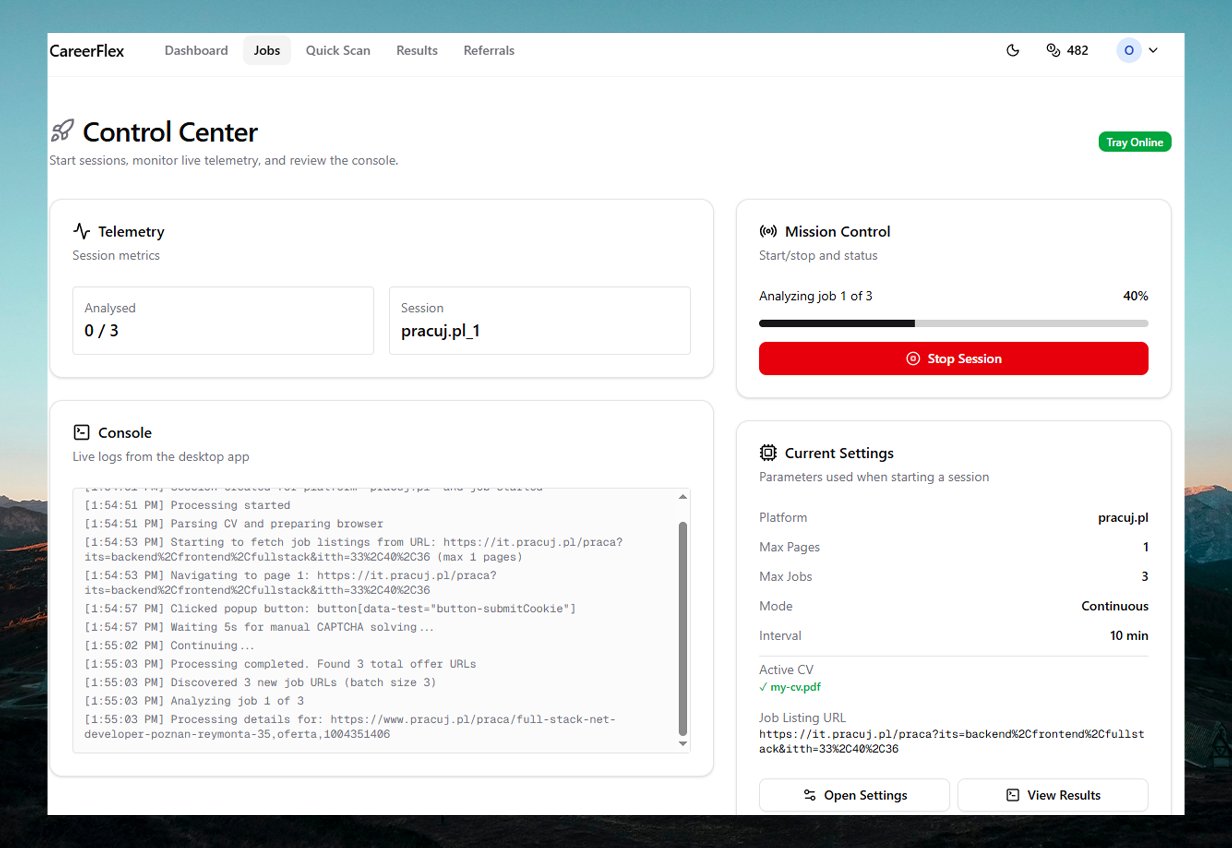Open the View Results button

click(x=1053, y=795)
